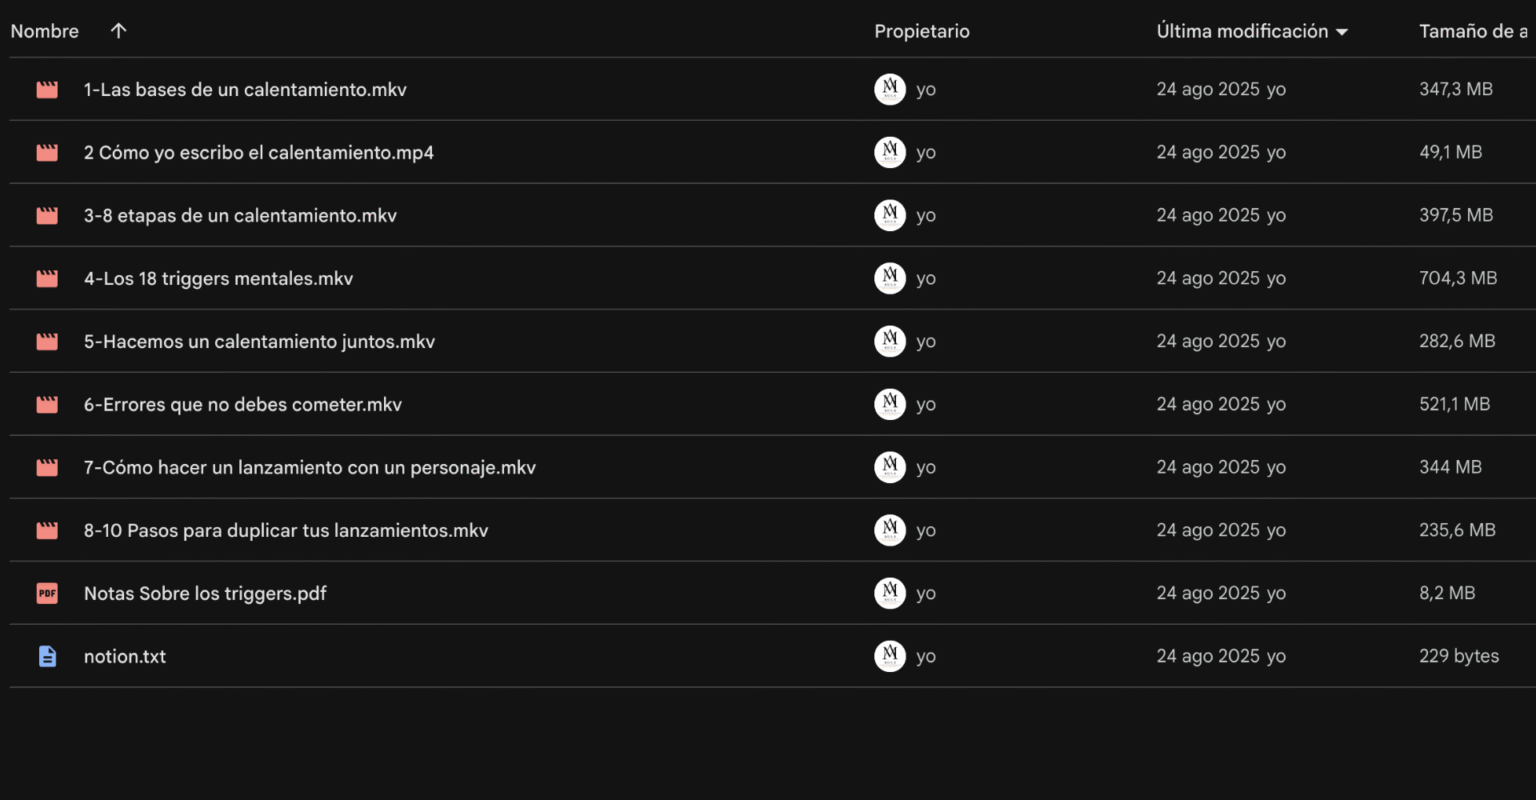The height and width of the screenshot is (800, 1536).
Task: Toggle sort direction arrow beside Nombre
Action: click(118, 31)
